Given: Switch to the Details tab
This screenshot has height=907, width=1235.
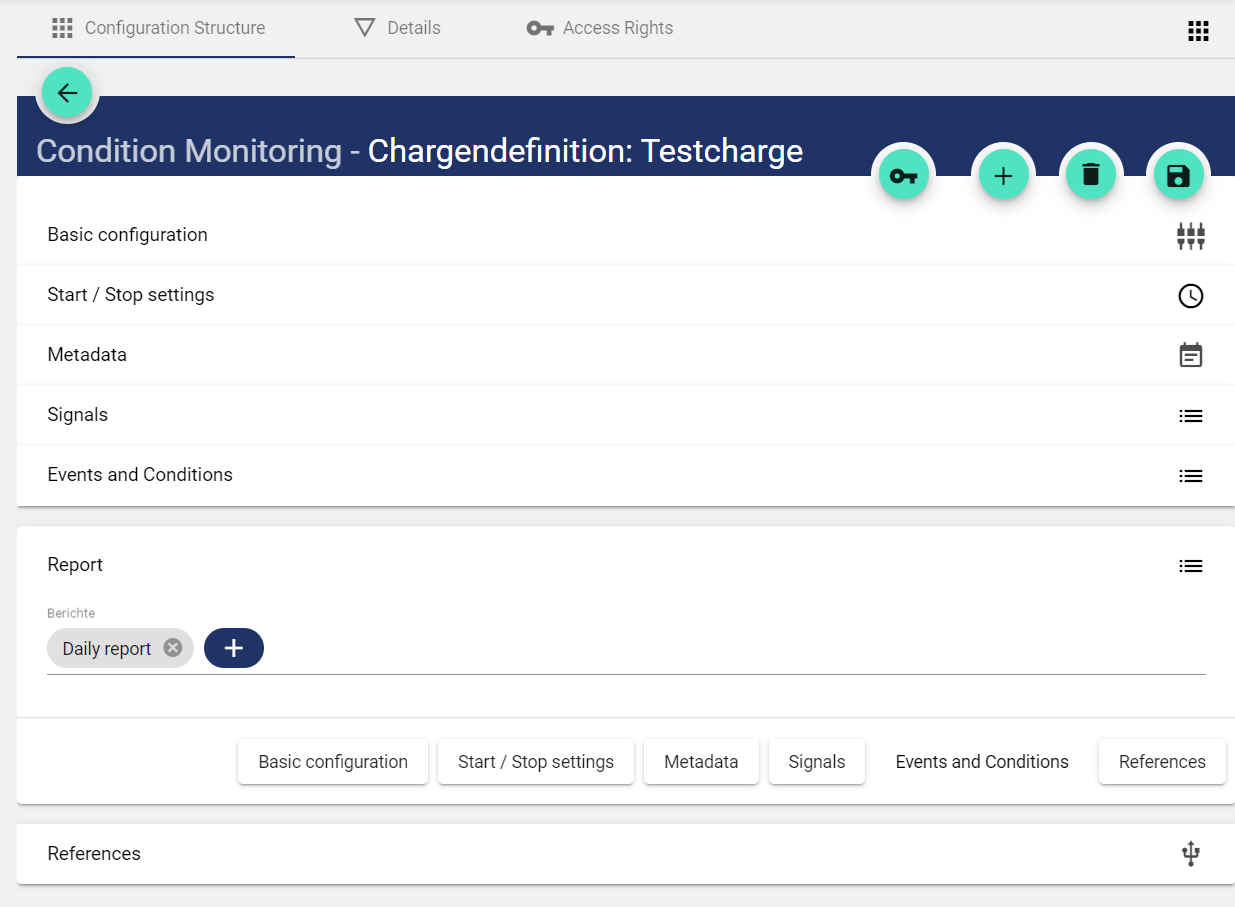Looking at the screenshot, I should click(398, 28).
